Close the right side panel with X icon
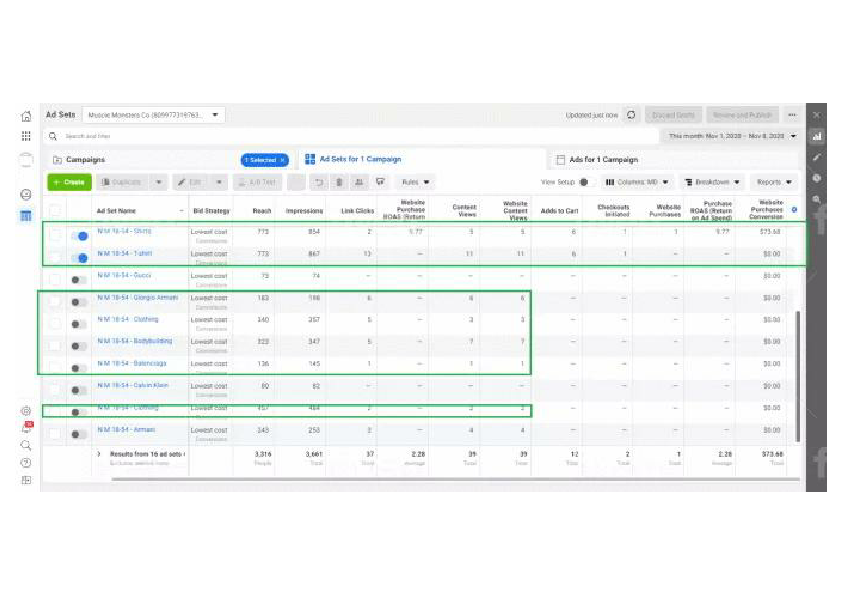Image resolution: width=842 pixels, height=595 pixels. [x=817, y=115]
